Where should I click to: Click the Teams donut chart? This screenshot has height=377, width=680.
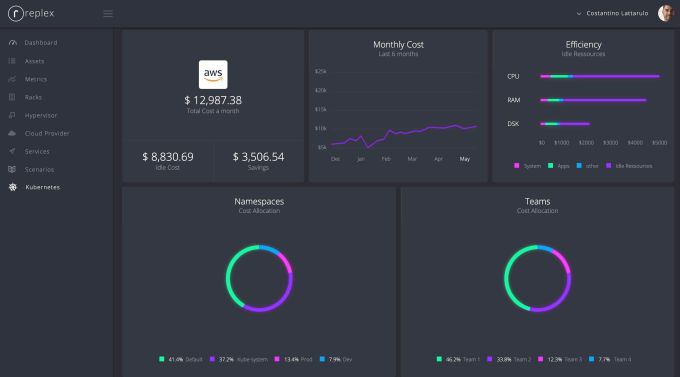coord(537,279)
